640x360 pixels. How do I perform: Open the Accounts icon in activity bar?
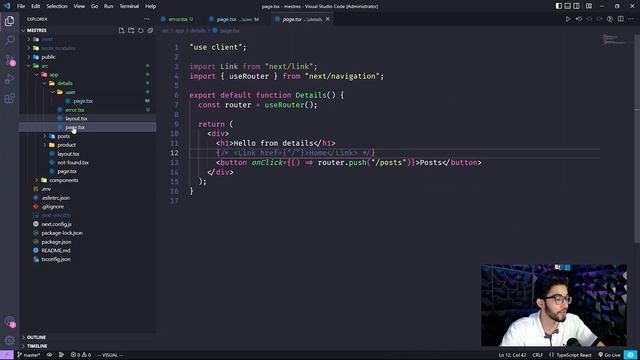pyautogui.click(x=9, y=322)
